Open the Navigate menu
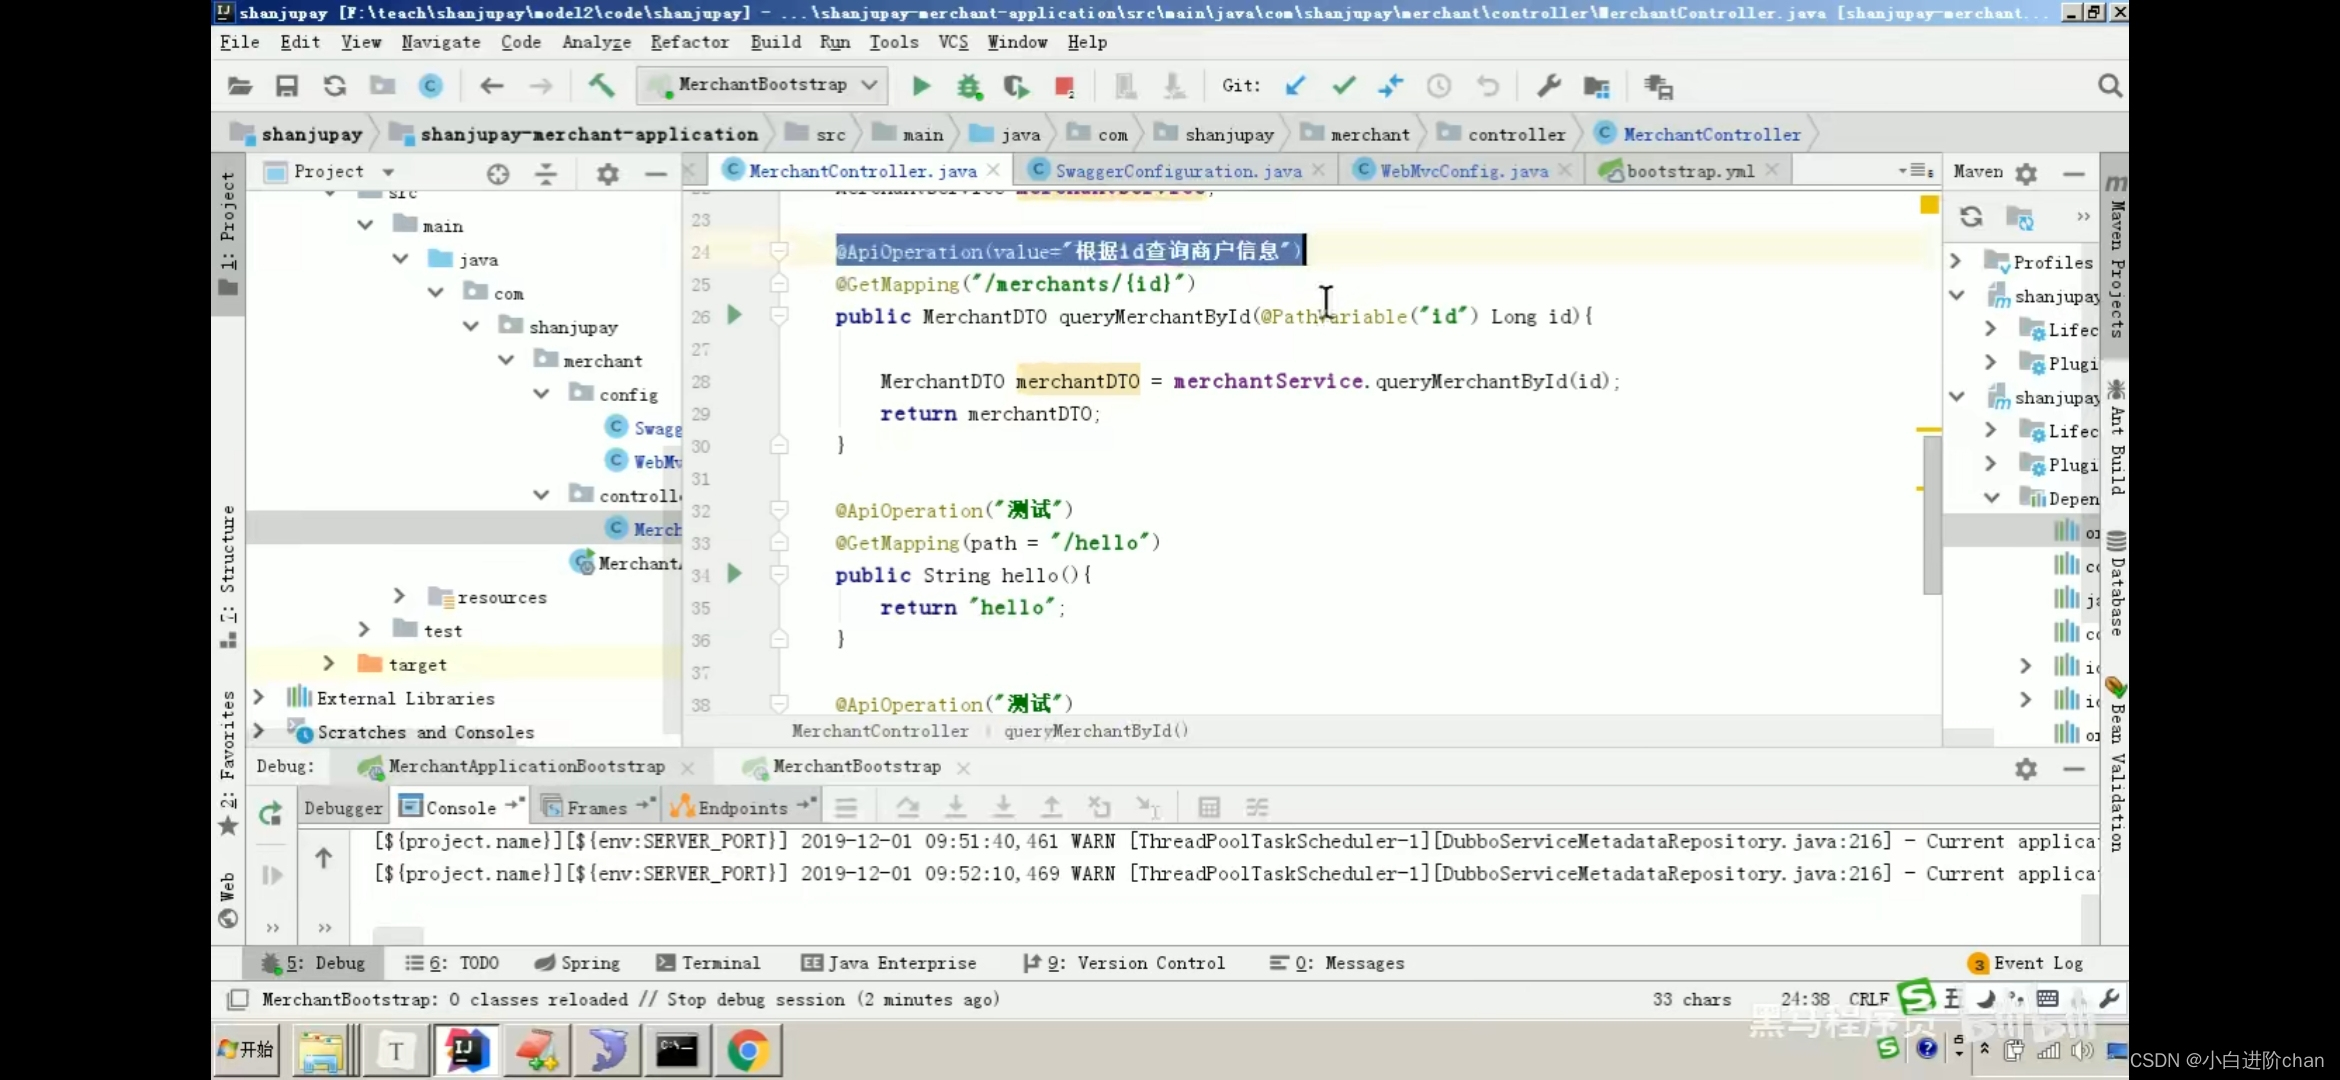Viewport: 2340px width, 1080px height. click(441, 42)
